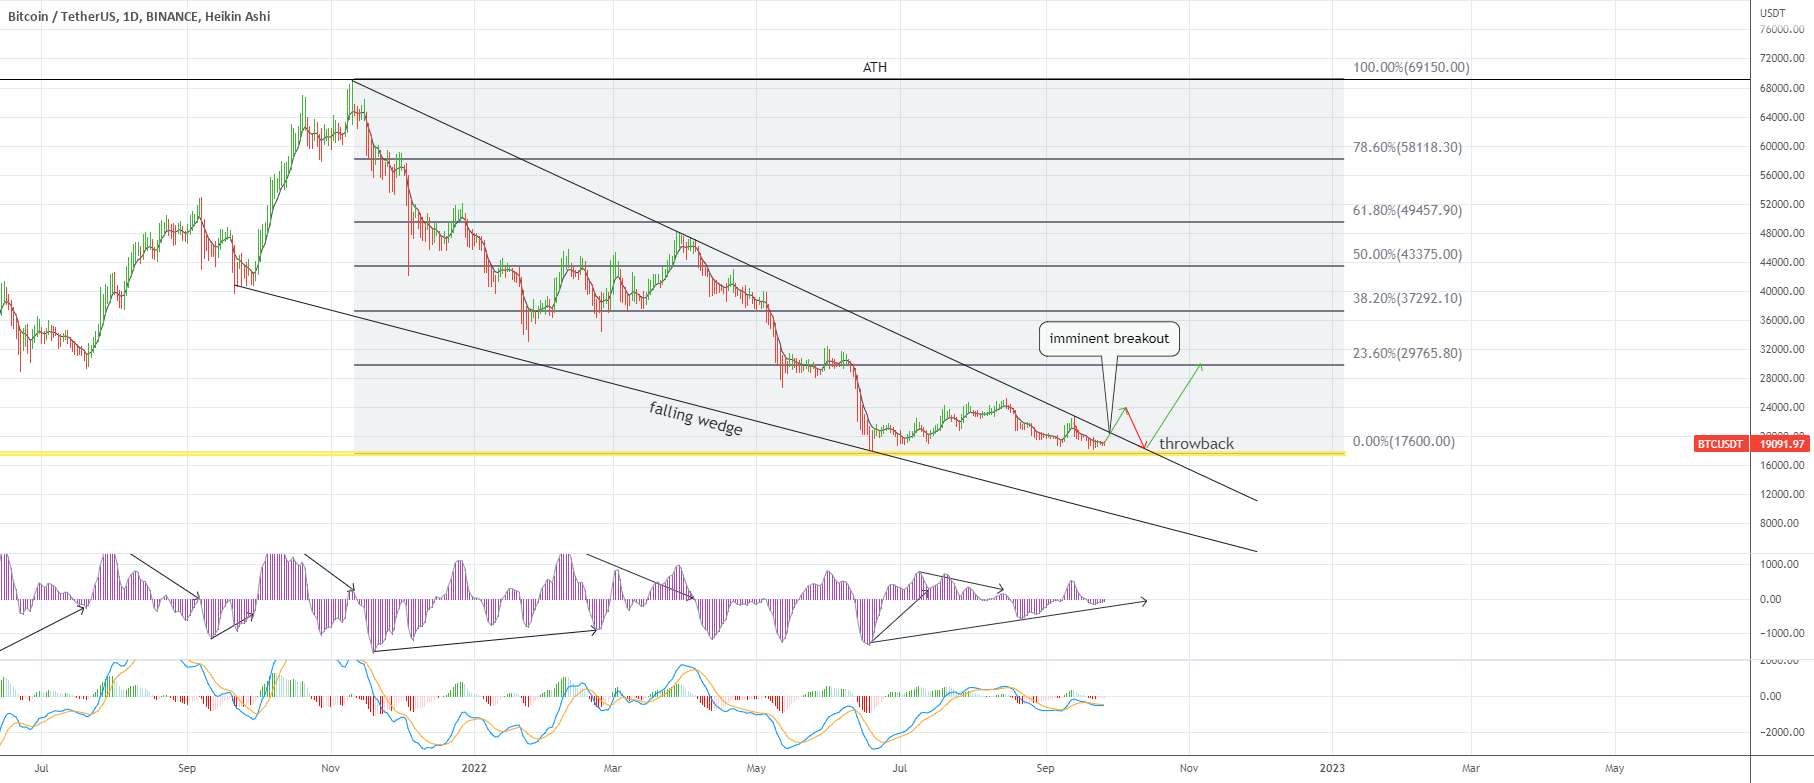Click the falling wedge text label
1814x783 pixels.
click(696, 418)
